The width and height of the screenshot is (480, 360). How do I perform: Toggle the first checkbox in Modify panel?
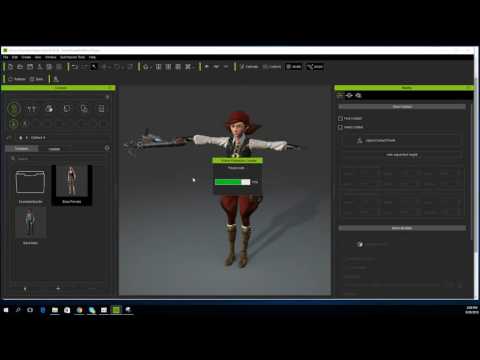(340, 118)
